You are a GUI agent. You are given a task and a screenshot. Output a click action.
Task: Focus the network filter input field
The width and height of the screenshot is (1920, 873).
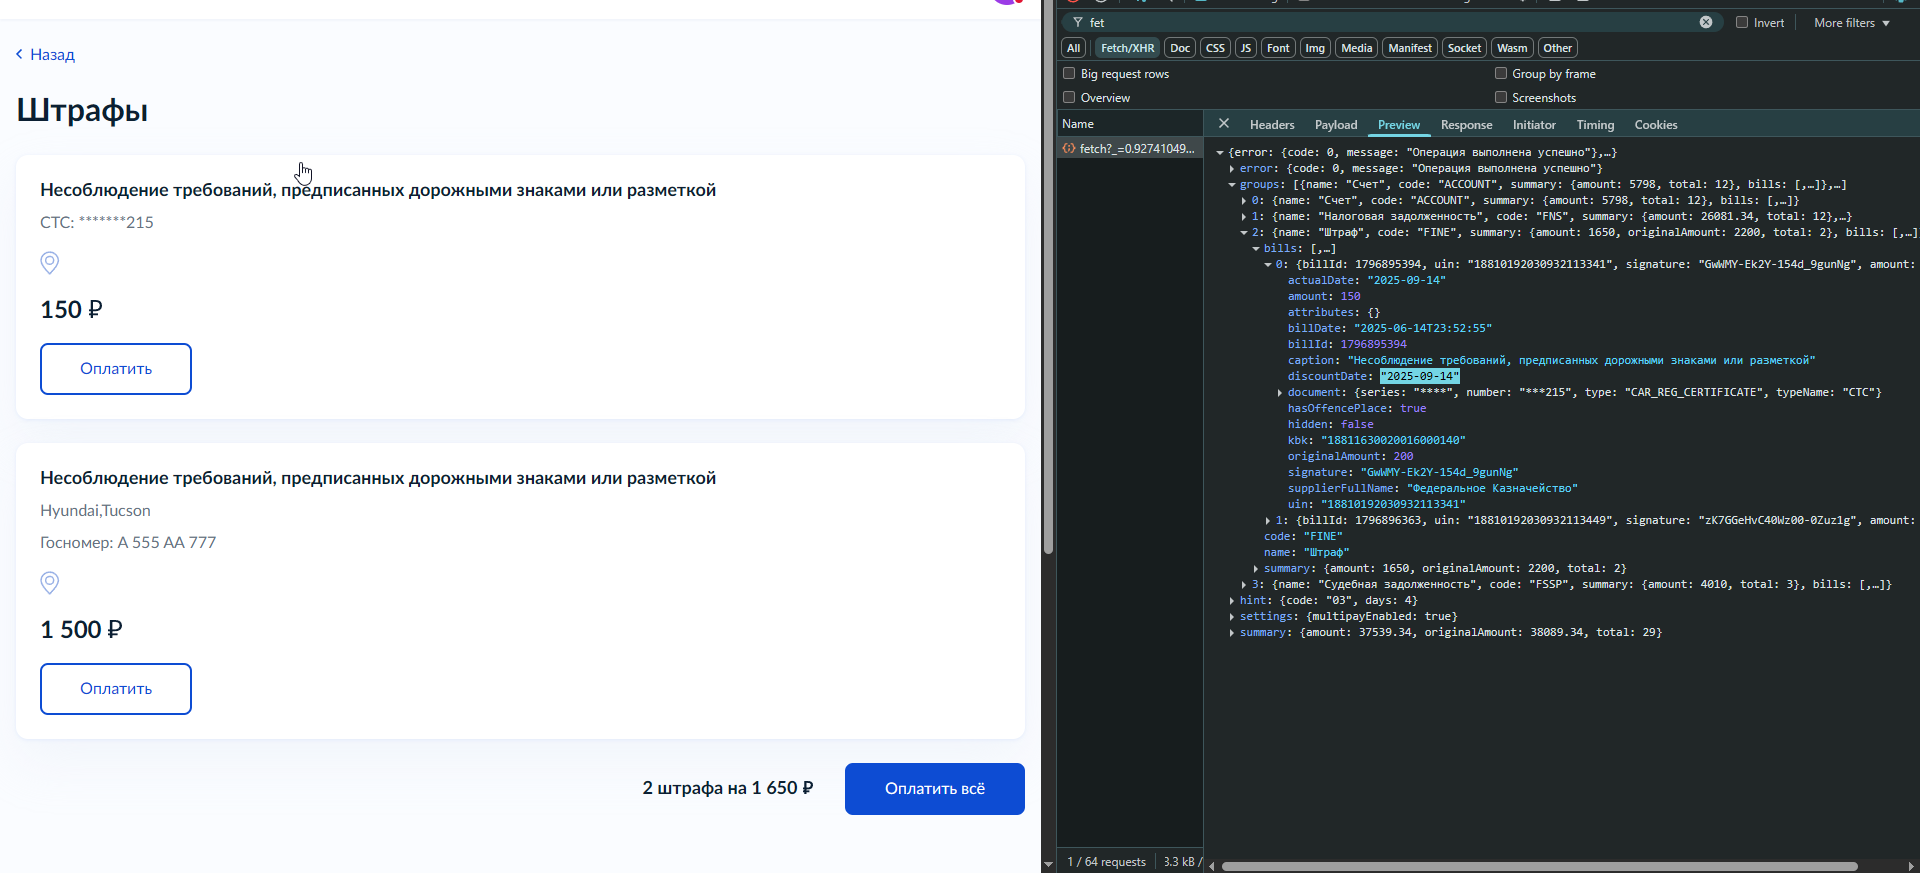pyautogui.click(x=1390, y=22)
